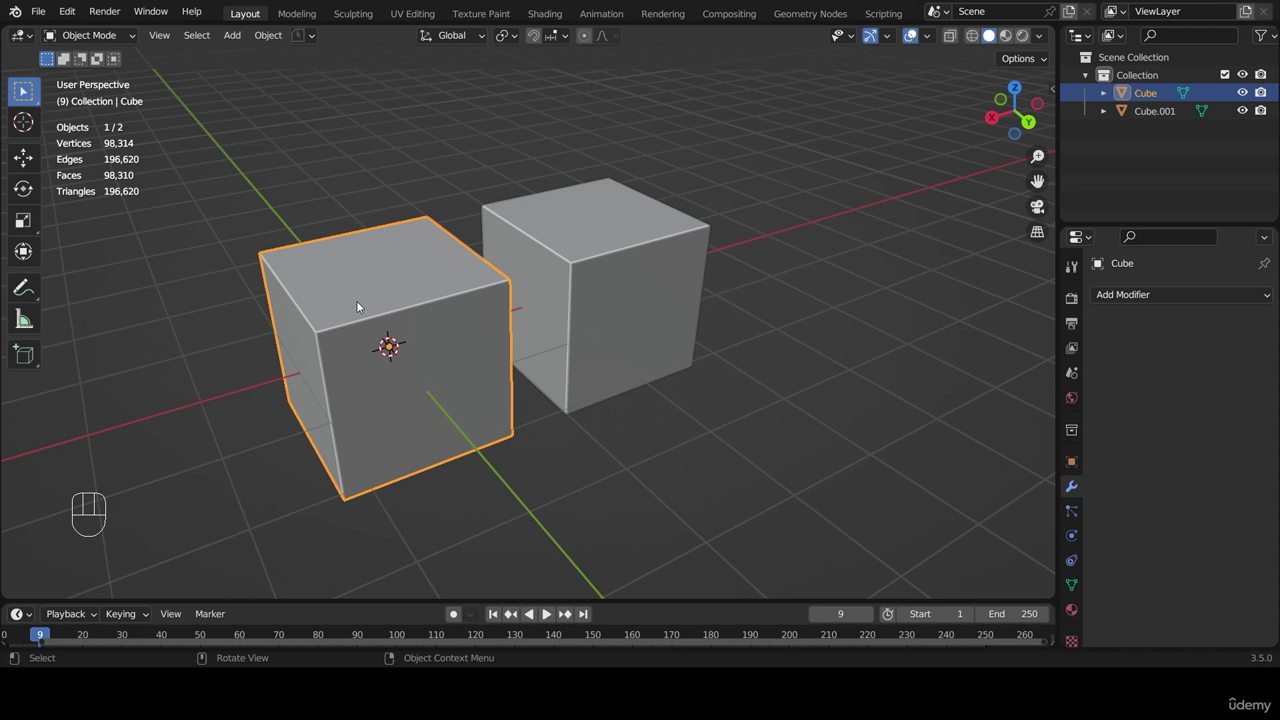Choose the Add Cube tool
The image size is (1280, 720).
[24, 355]
